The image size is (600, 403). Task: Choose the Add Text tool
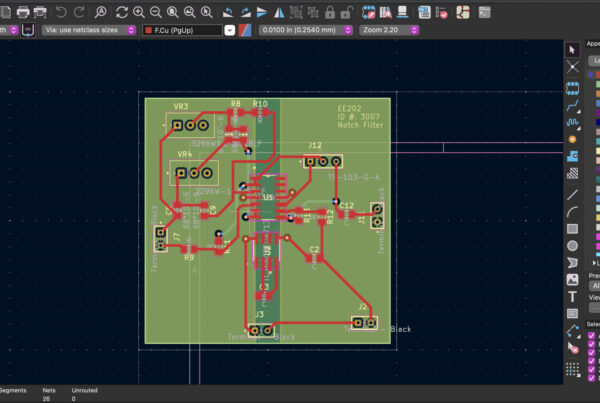573,296
